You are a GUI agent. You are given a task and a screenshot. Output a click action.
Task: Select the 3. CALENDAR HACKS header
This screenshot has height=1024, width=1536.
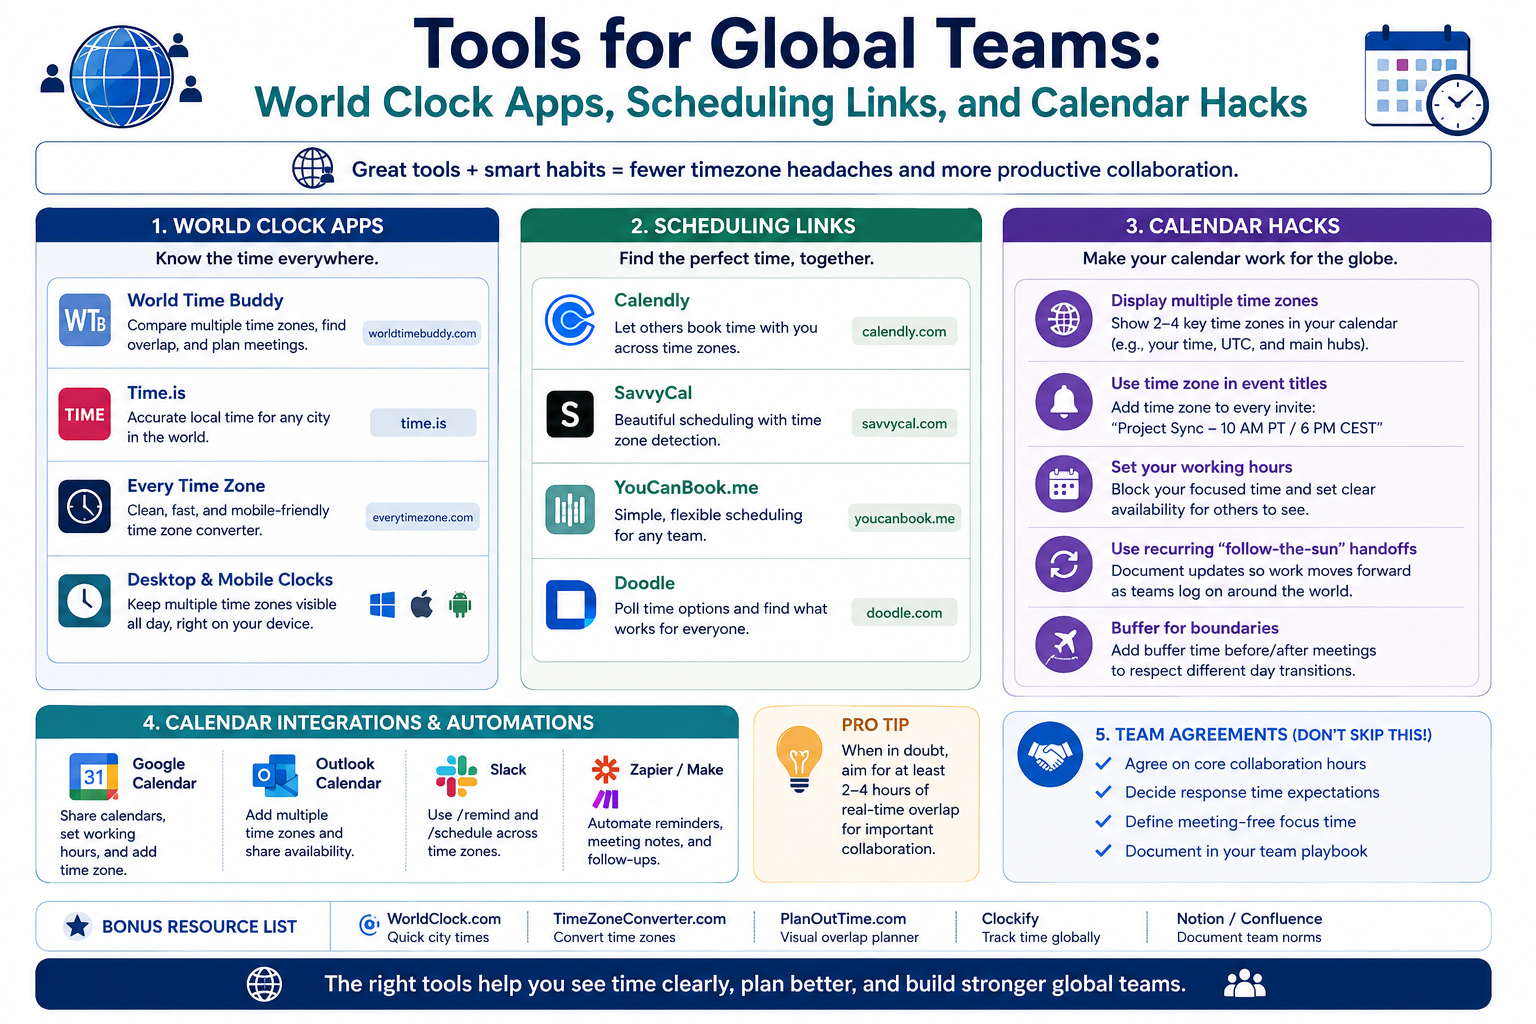click(1246, 226)
